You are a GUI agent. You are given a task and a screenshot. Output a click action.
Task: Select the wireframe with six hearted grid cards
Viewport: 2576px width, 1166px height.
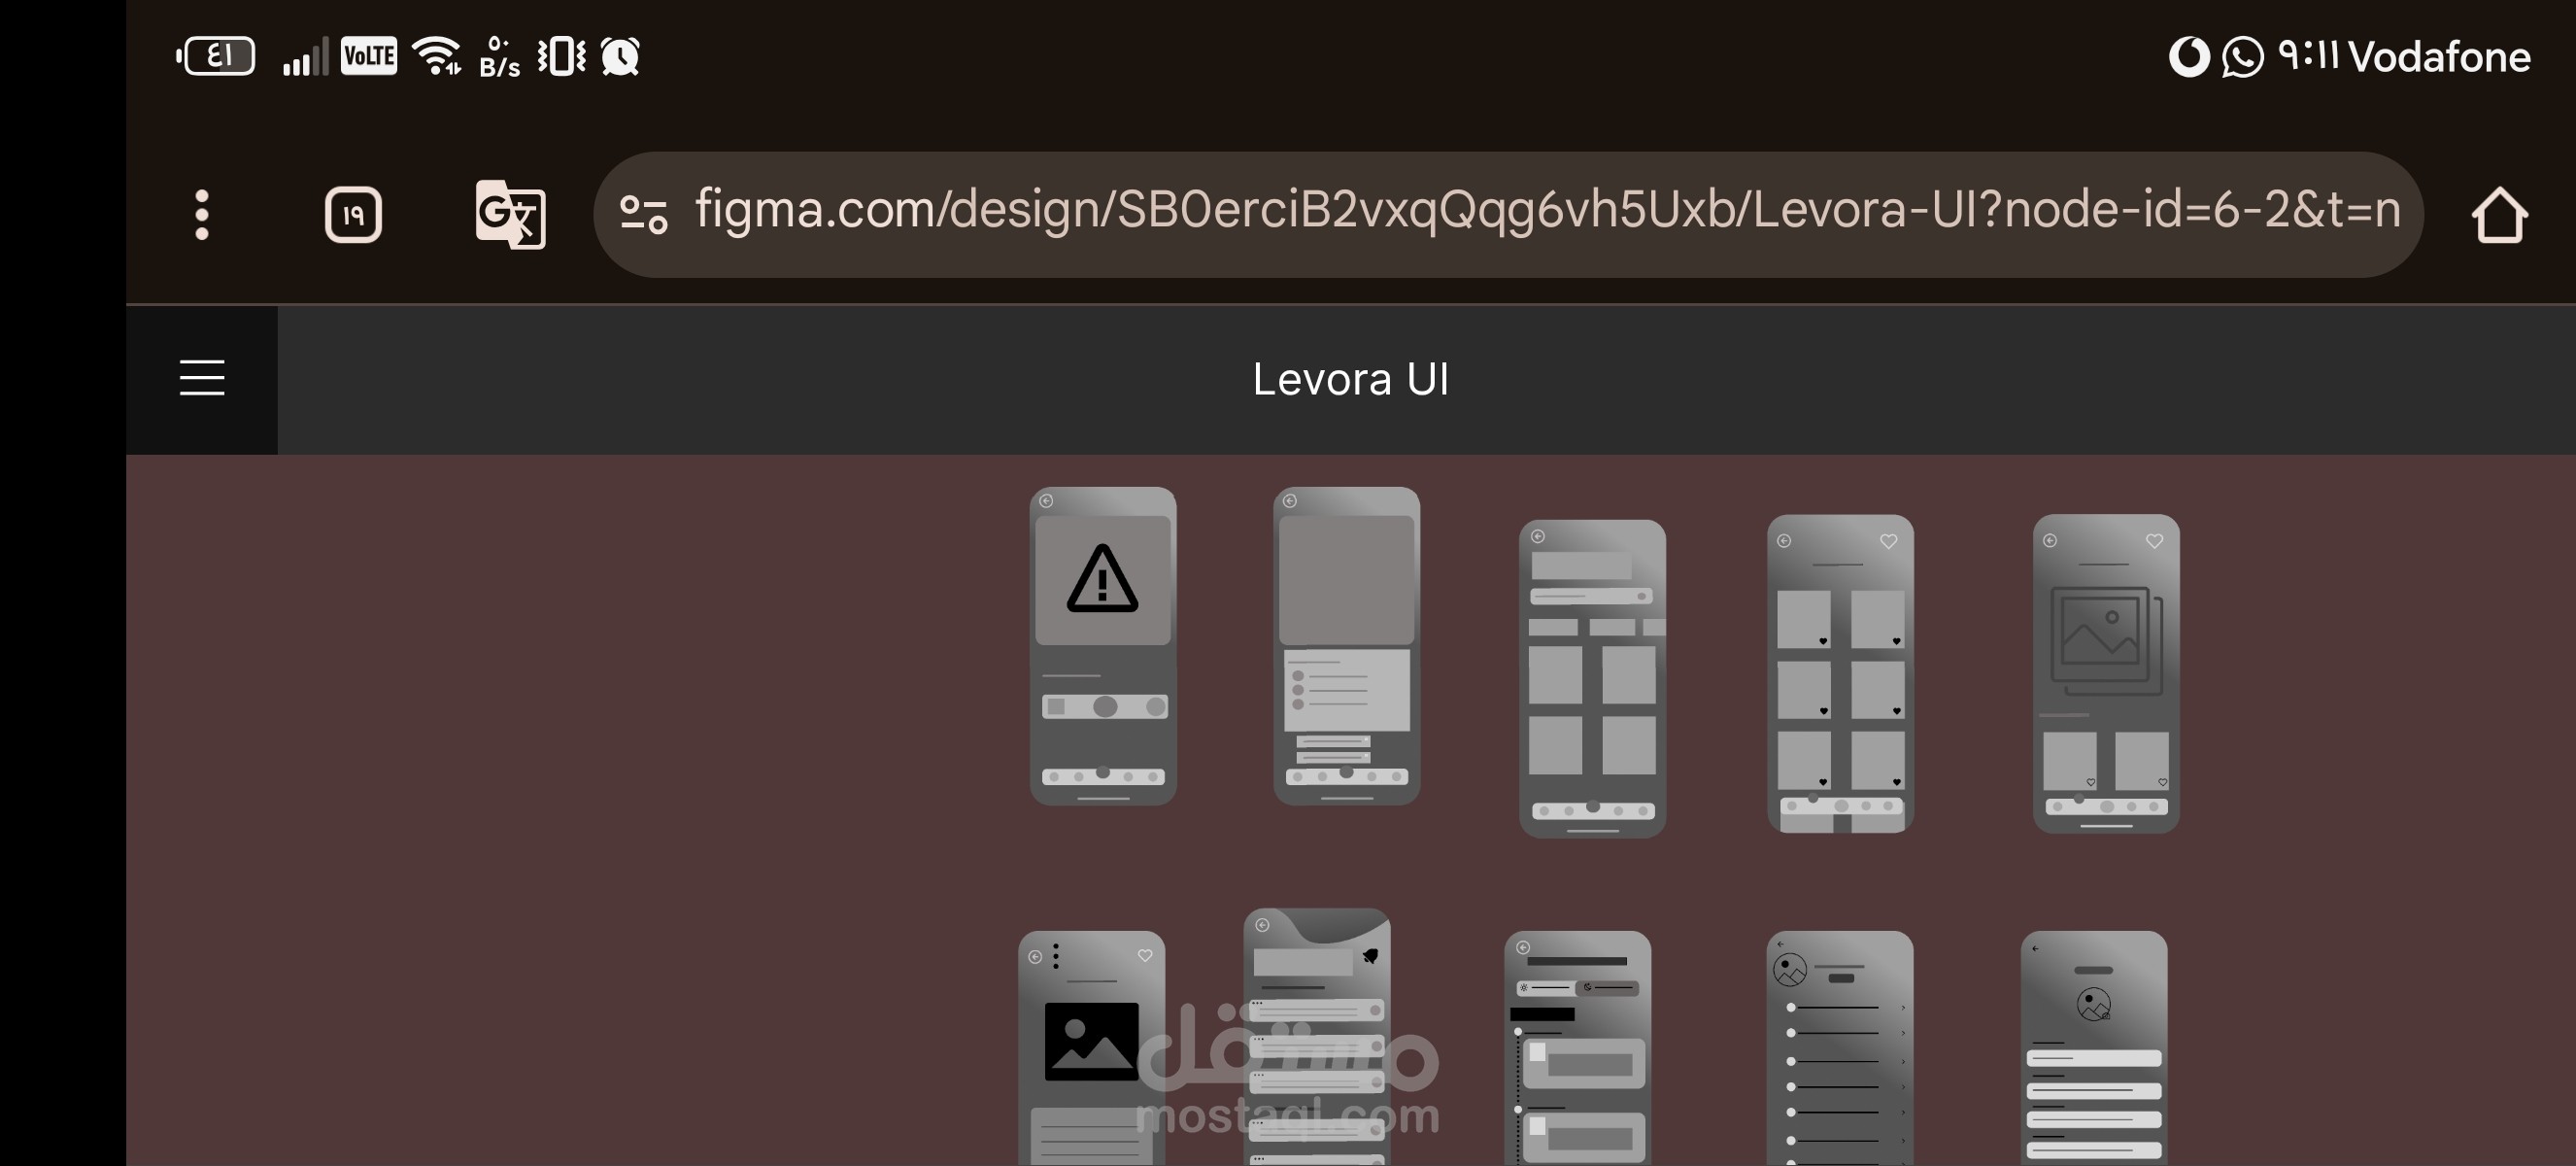pyautogui.click(x=1840, y=674)
